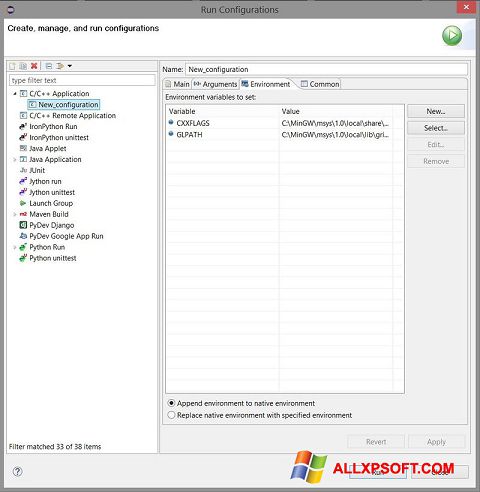Click the Select... button

(436, 128)
